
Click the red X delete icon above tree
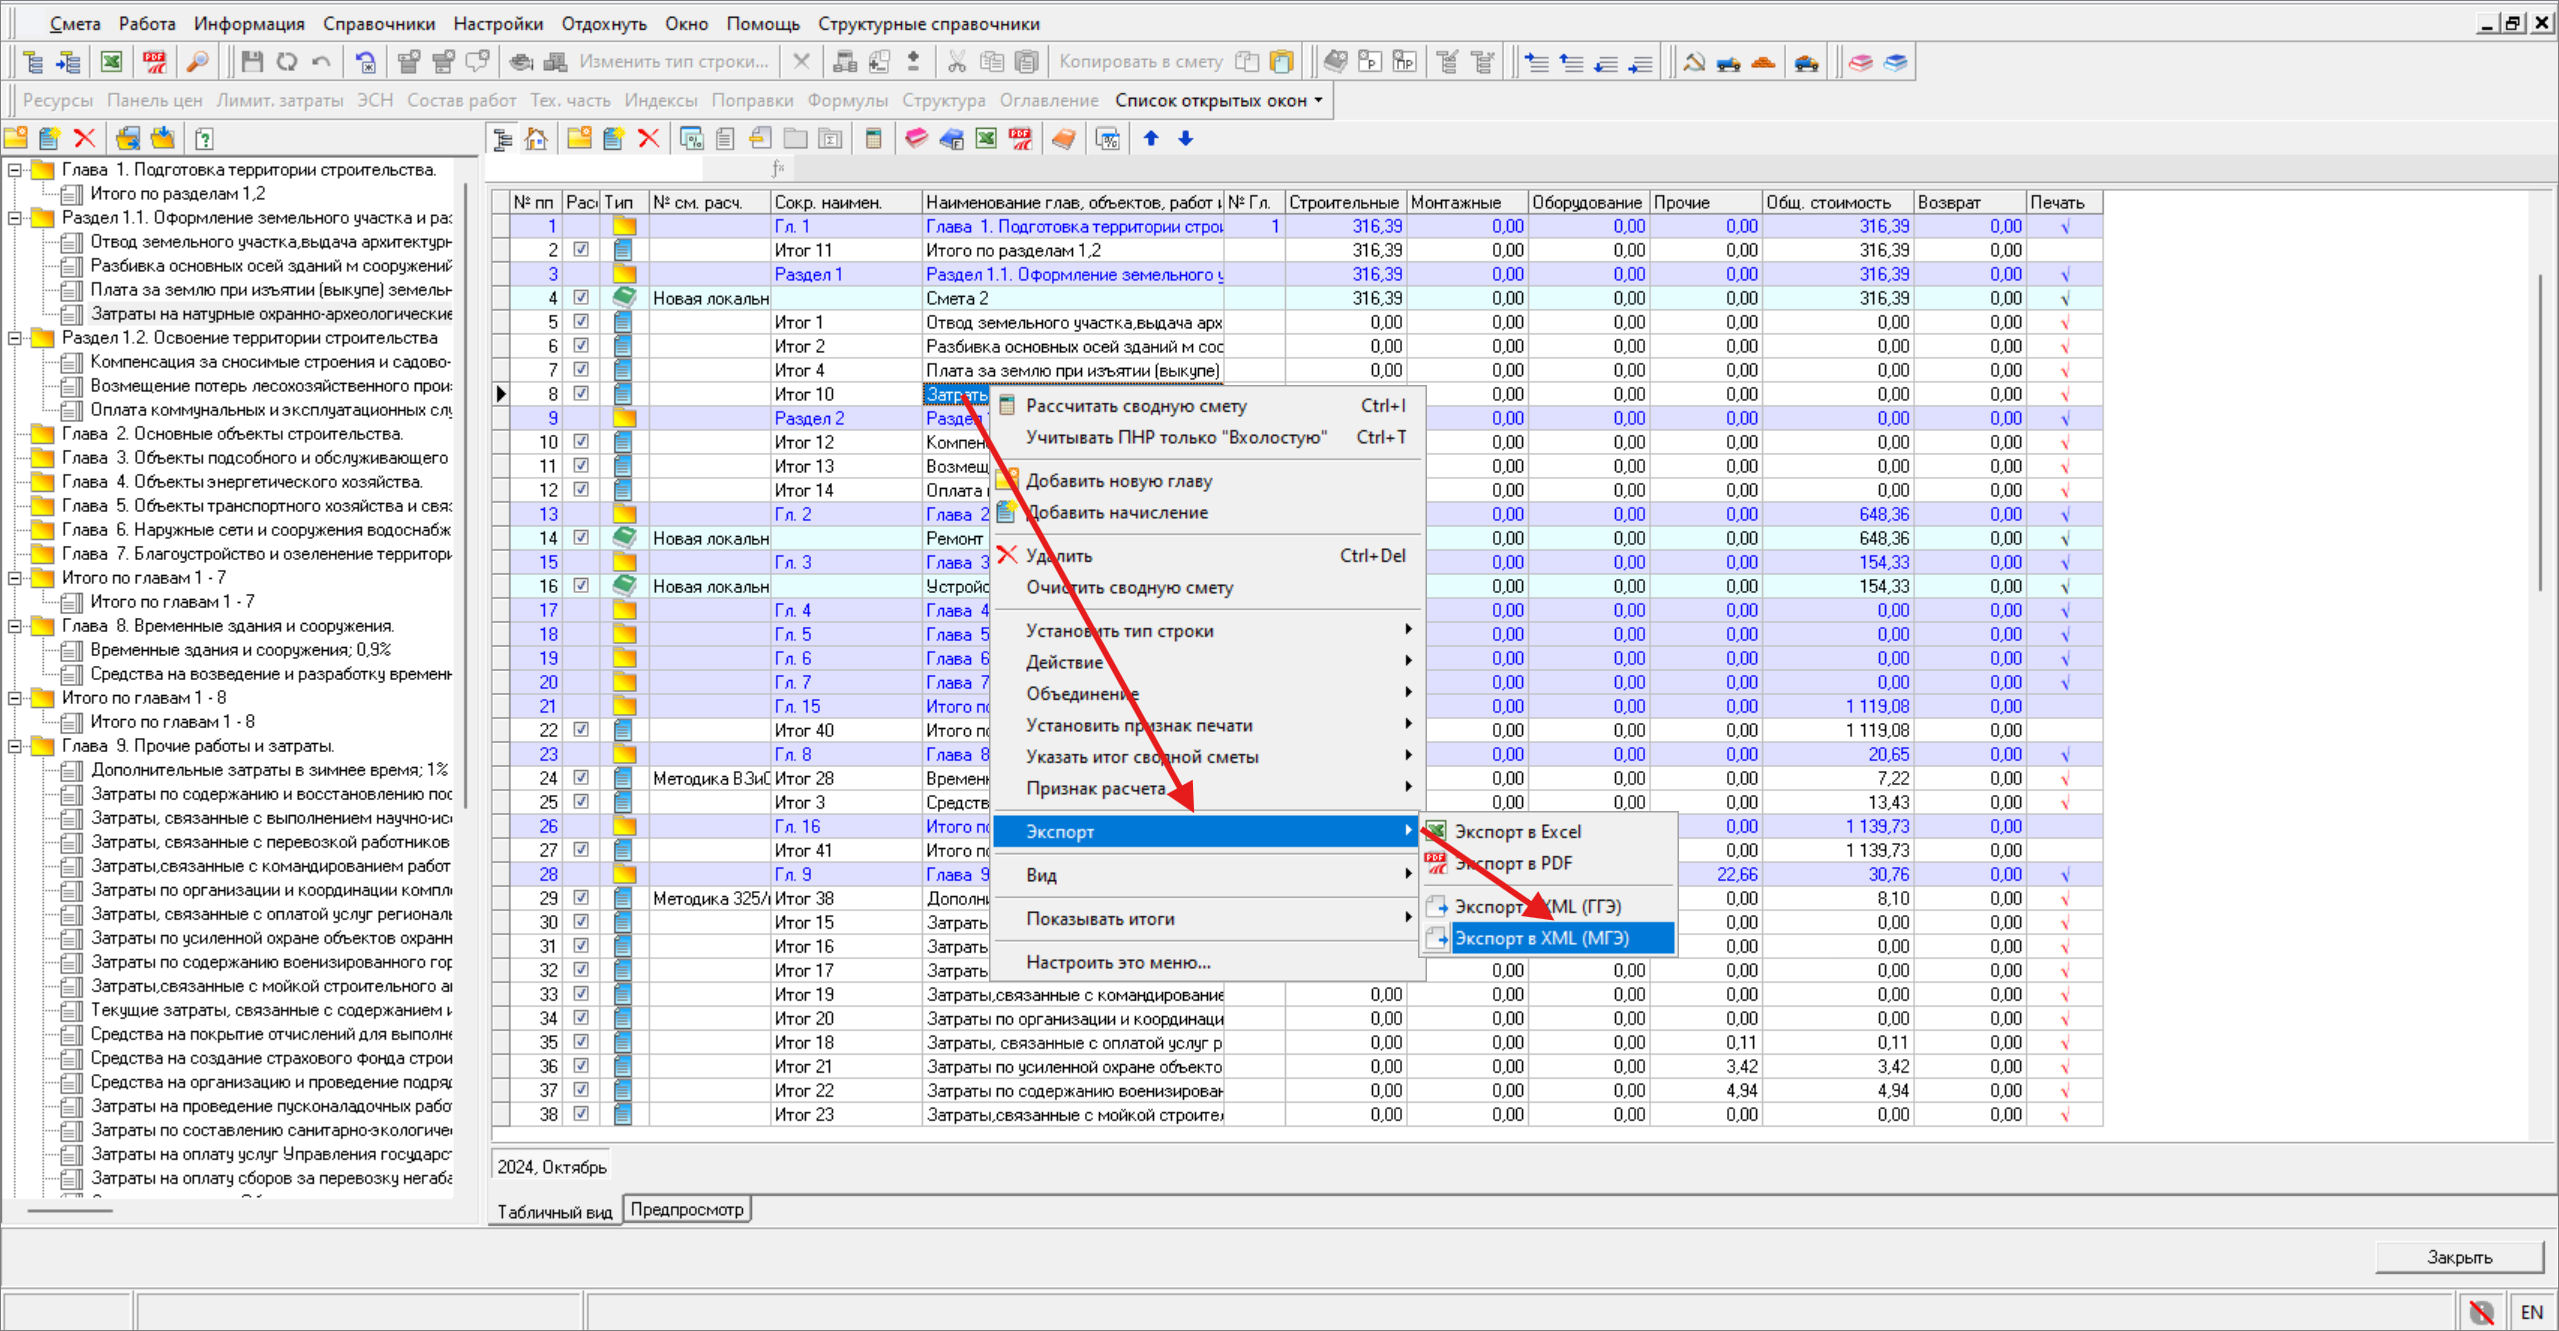(x=85, y=138)
